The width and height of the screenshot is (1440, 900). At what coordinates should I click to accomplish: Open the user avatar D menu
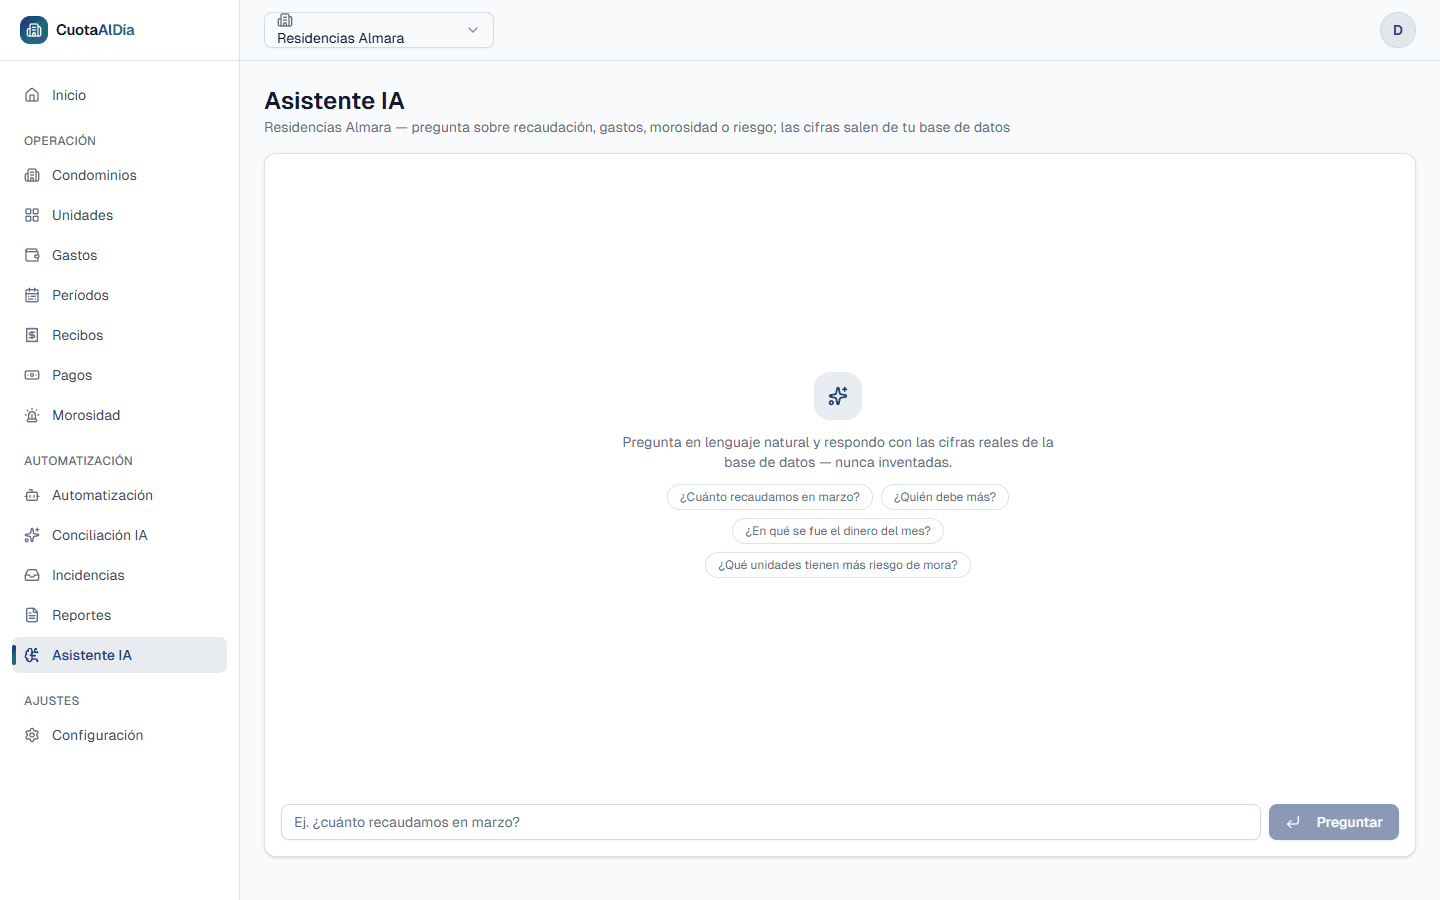1398,30
